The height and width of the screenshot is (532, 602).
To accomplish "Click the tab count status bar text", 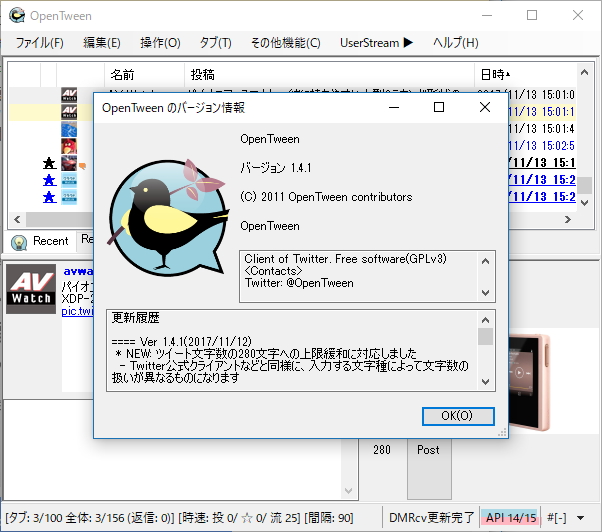I will click(179, 518).
